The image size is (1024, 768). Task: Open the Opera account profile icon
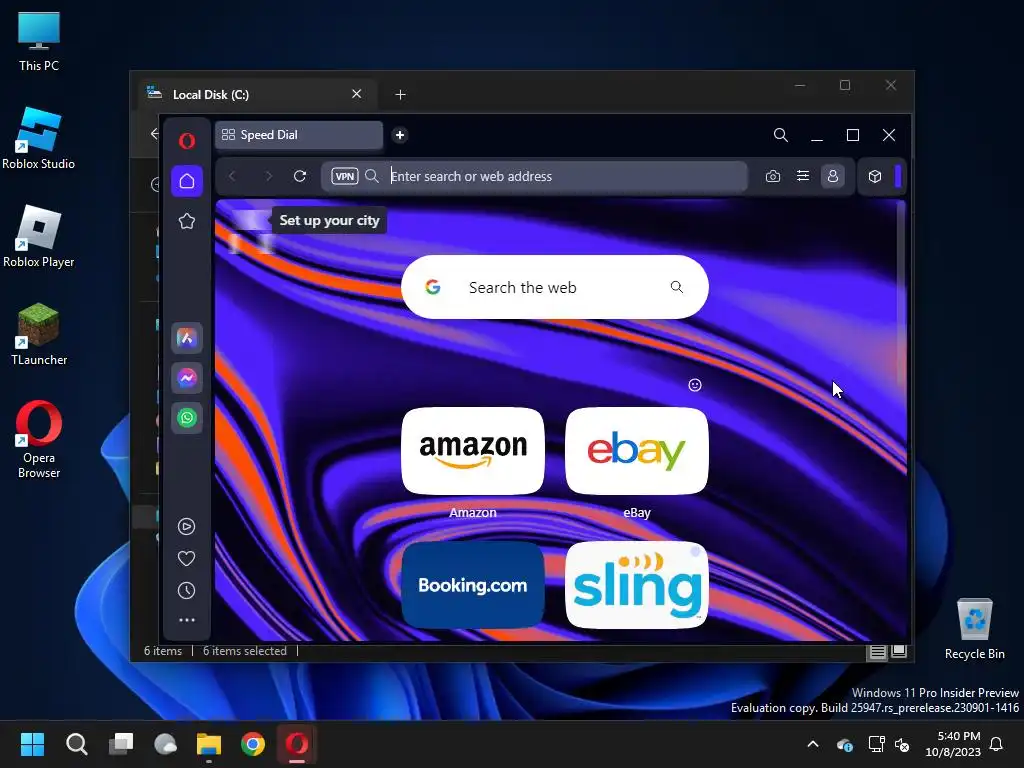tap(833, 176)
